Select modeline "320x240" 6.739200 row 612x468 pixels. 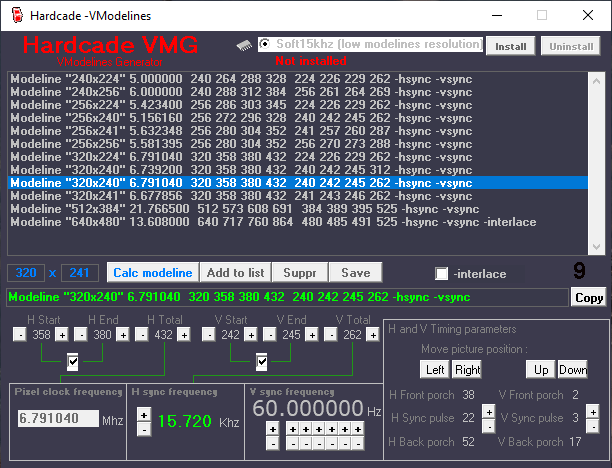point(297,170)
